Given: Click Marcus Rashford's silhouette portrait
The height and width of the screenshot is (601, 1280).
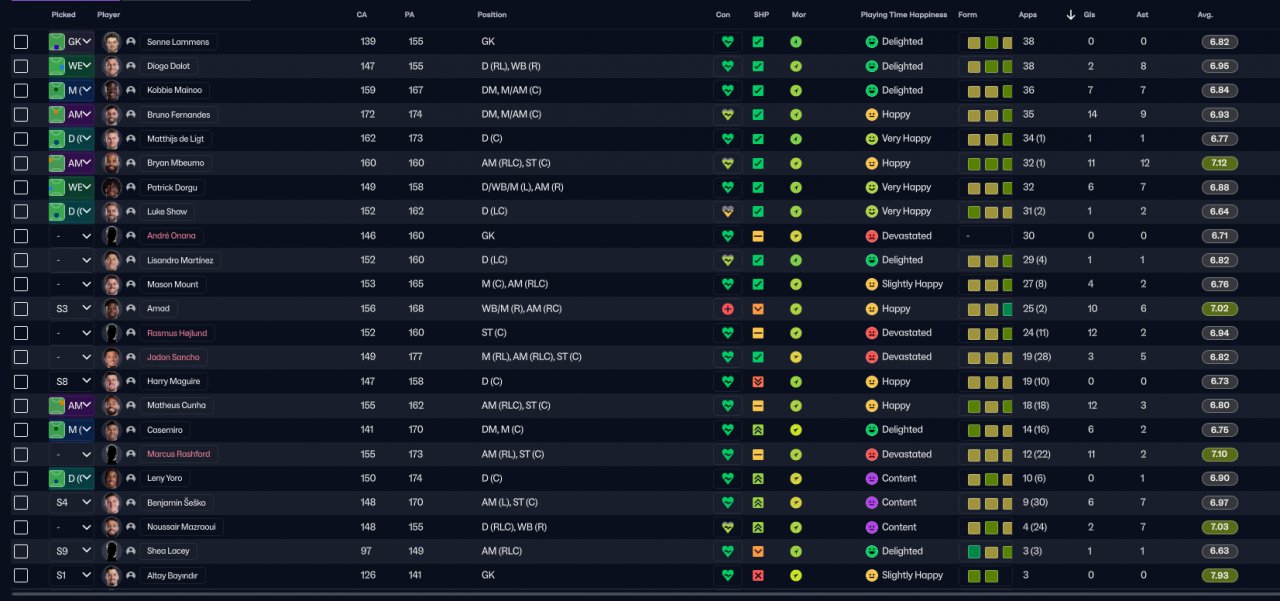Looking at the screenshot, I should coord(112,454).
